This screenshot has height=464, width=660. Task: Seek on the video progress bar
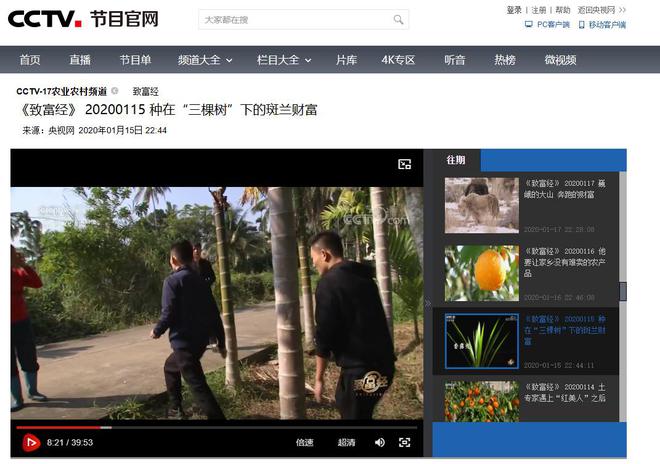(217, 427)
